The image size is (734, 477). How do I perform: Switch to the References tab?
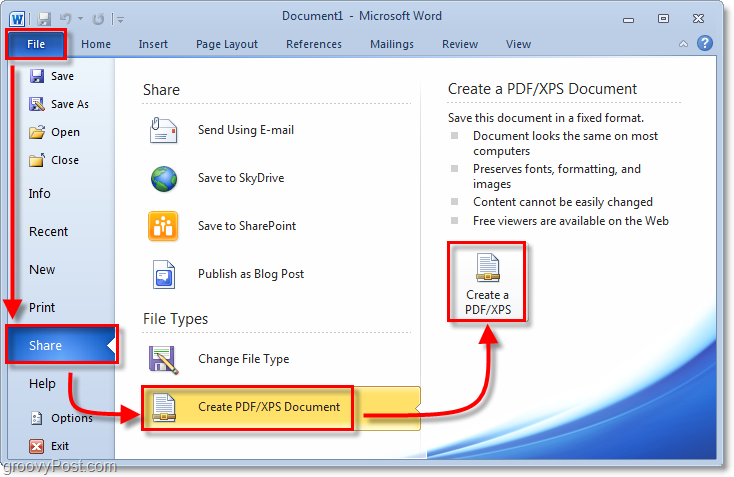314,44
